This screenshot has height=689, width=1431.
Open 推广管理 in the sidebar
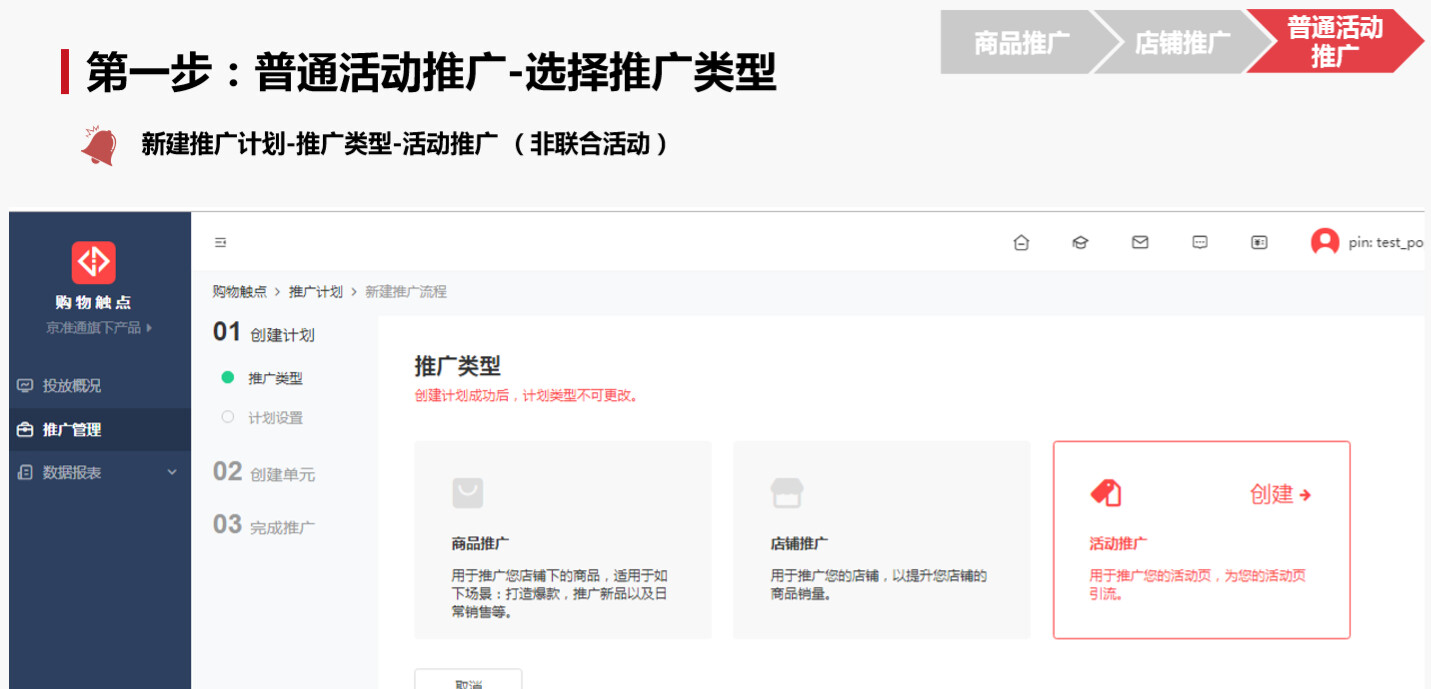tap(71, 429)
